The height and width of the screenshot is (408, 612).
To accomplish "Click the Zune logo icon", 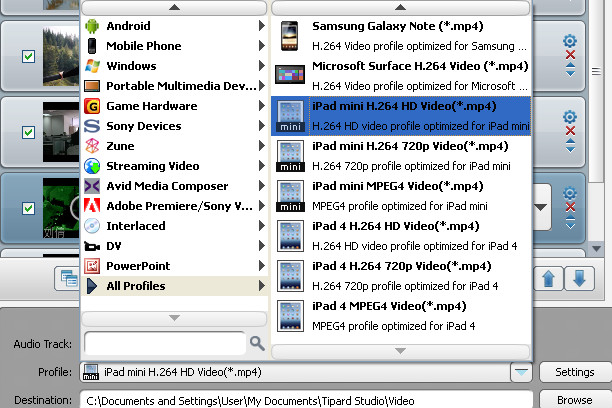I will (x=92, y=146).
